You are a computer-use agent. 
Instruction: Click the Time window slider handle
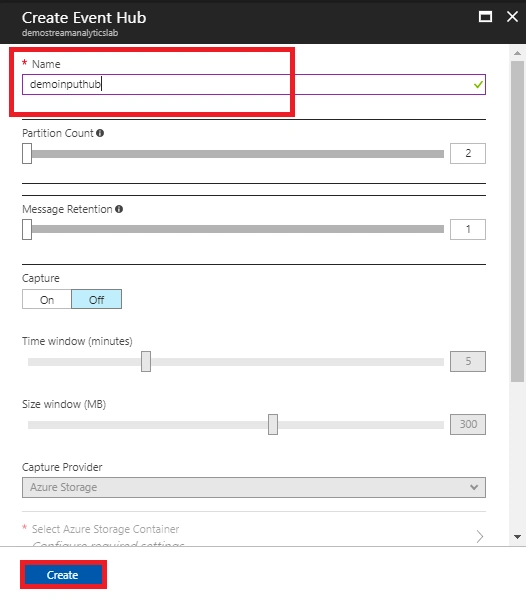point(146,361)
